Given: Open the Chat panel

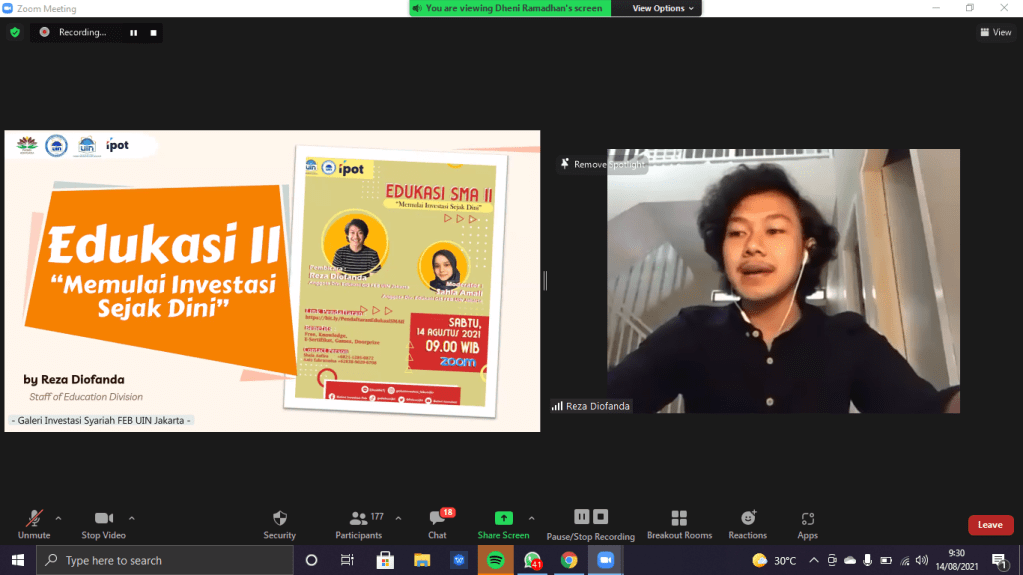Looking at the screenshot, I should click(437, 518).
